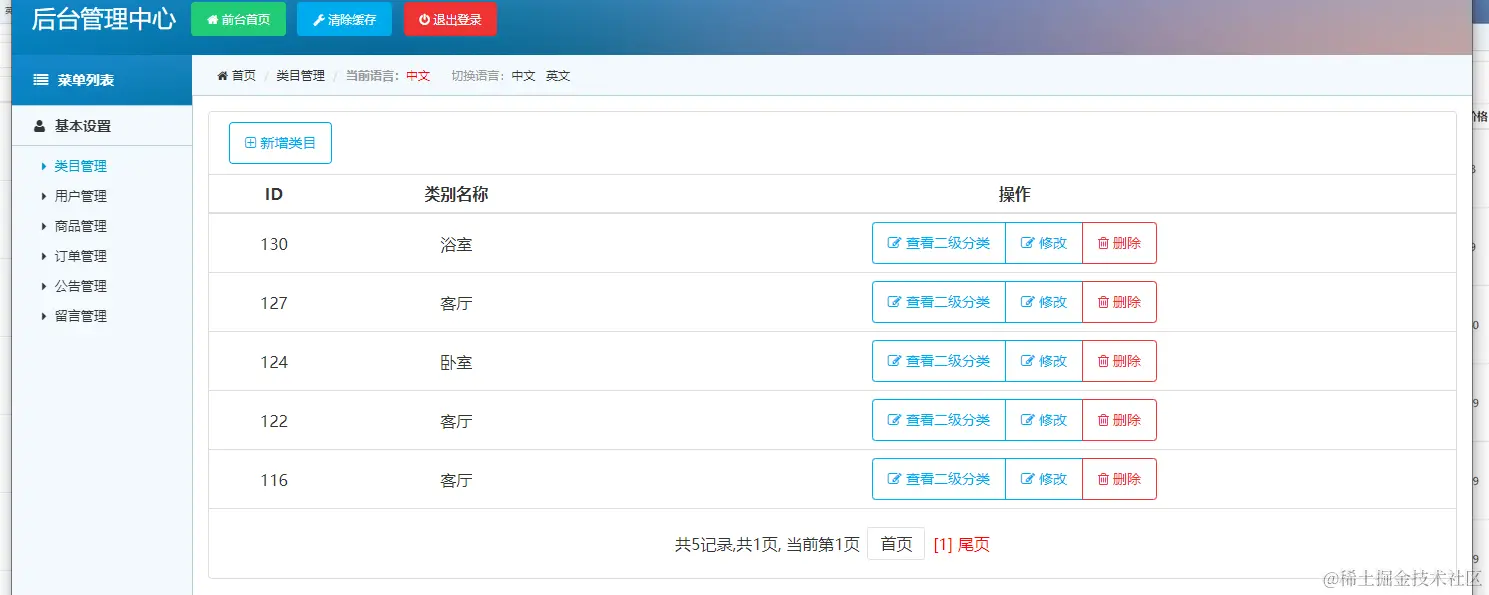Open 公告管理 in the sidebar
This screenshot has height=595, width=1489.
[80, 286]
